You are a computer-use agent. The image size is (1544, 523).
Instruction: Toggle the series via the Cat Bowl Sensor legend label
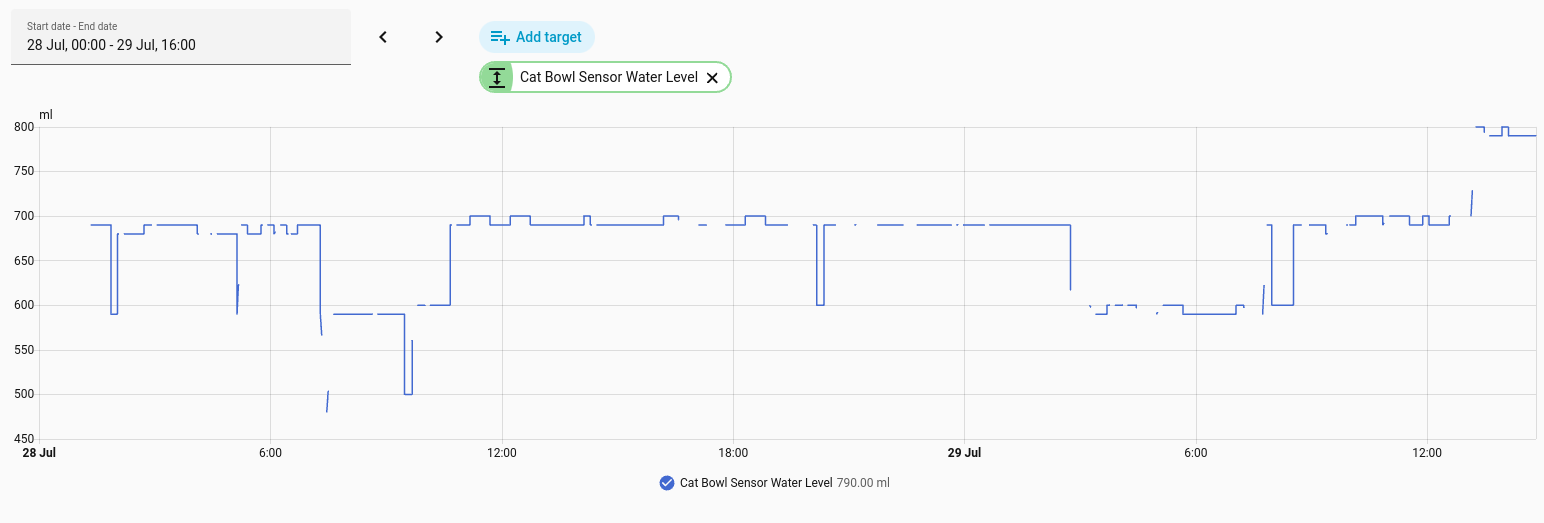(755, 483)
